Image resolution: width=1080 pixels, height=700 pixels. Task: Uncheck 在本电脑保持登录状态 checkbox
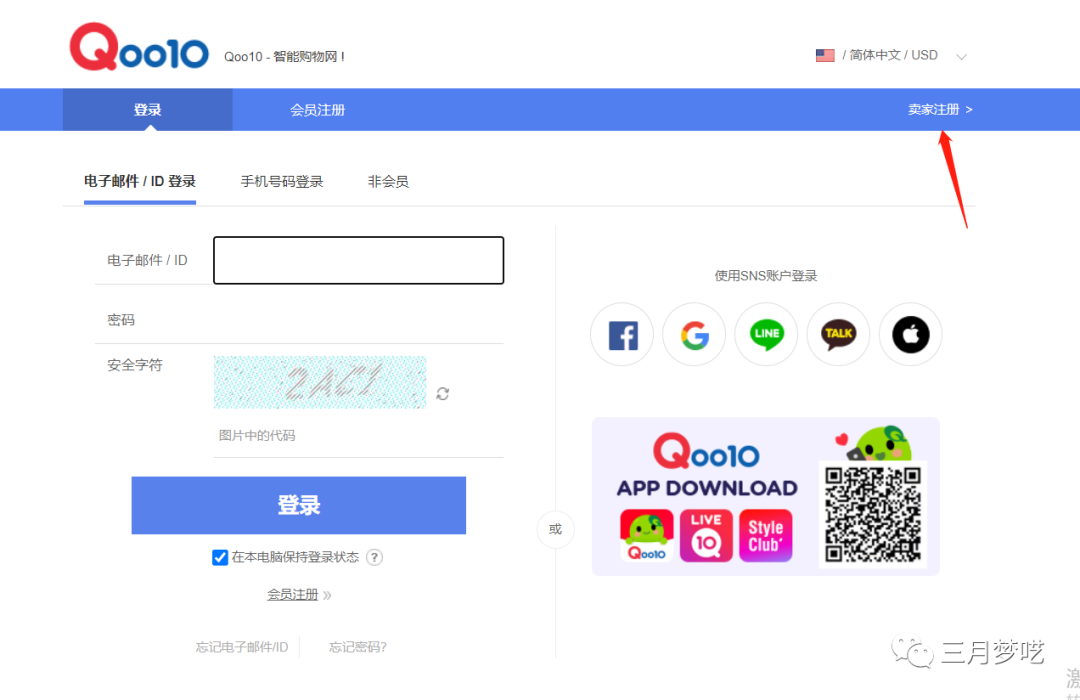pos(220,557)
